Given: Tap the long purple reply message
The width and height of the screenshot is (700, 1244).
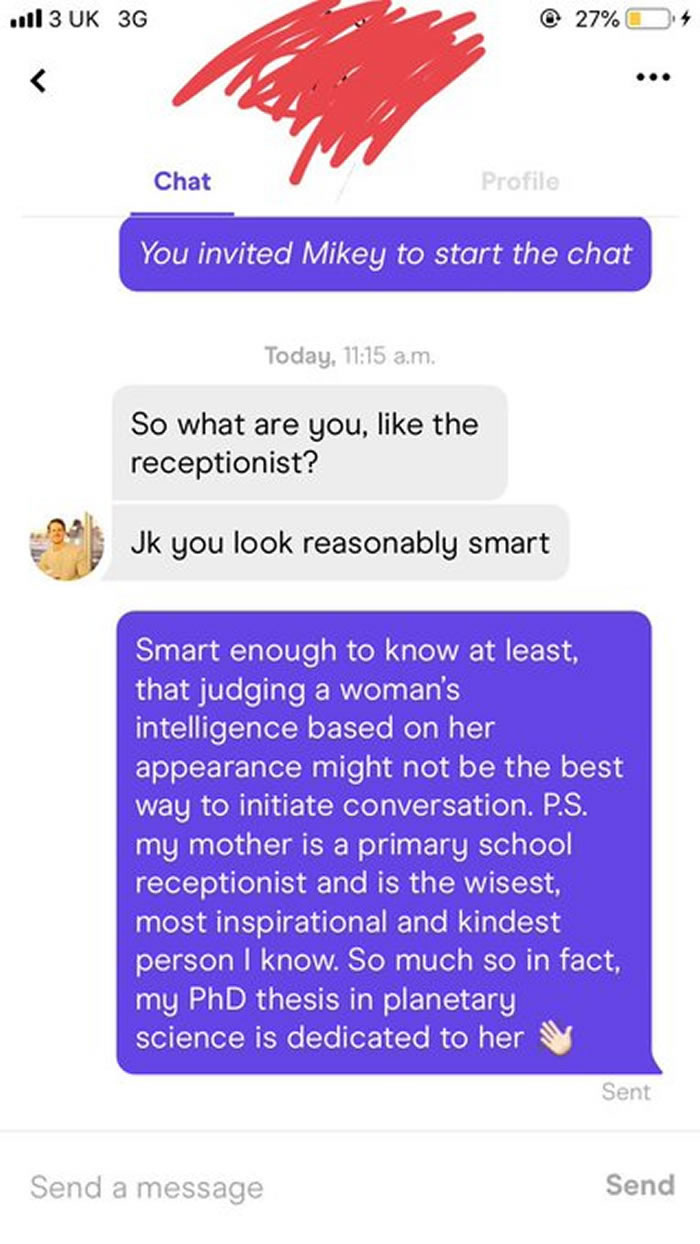Looking at the screenshot, I should (385, 843).
